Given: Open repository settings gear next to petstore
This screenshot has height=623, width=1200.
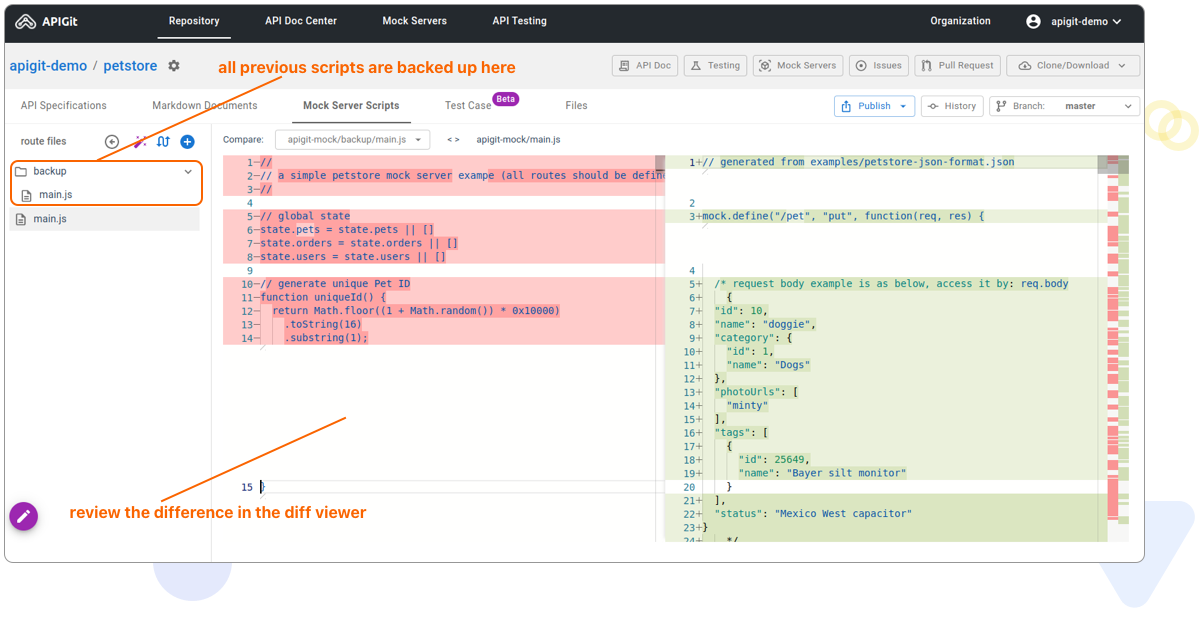Looking at the screenshot, I should (x=174, y=66).
